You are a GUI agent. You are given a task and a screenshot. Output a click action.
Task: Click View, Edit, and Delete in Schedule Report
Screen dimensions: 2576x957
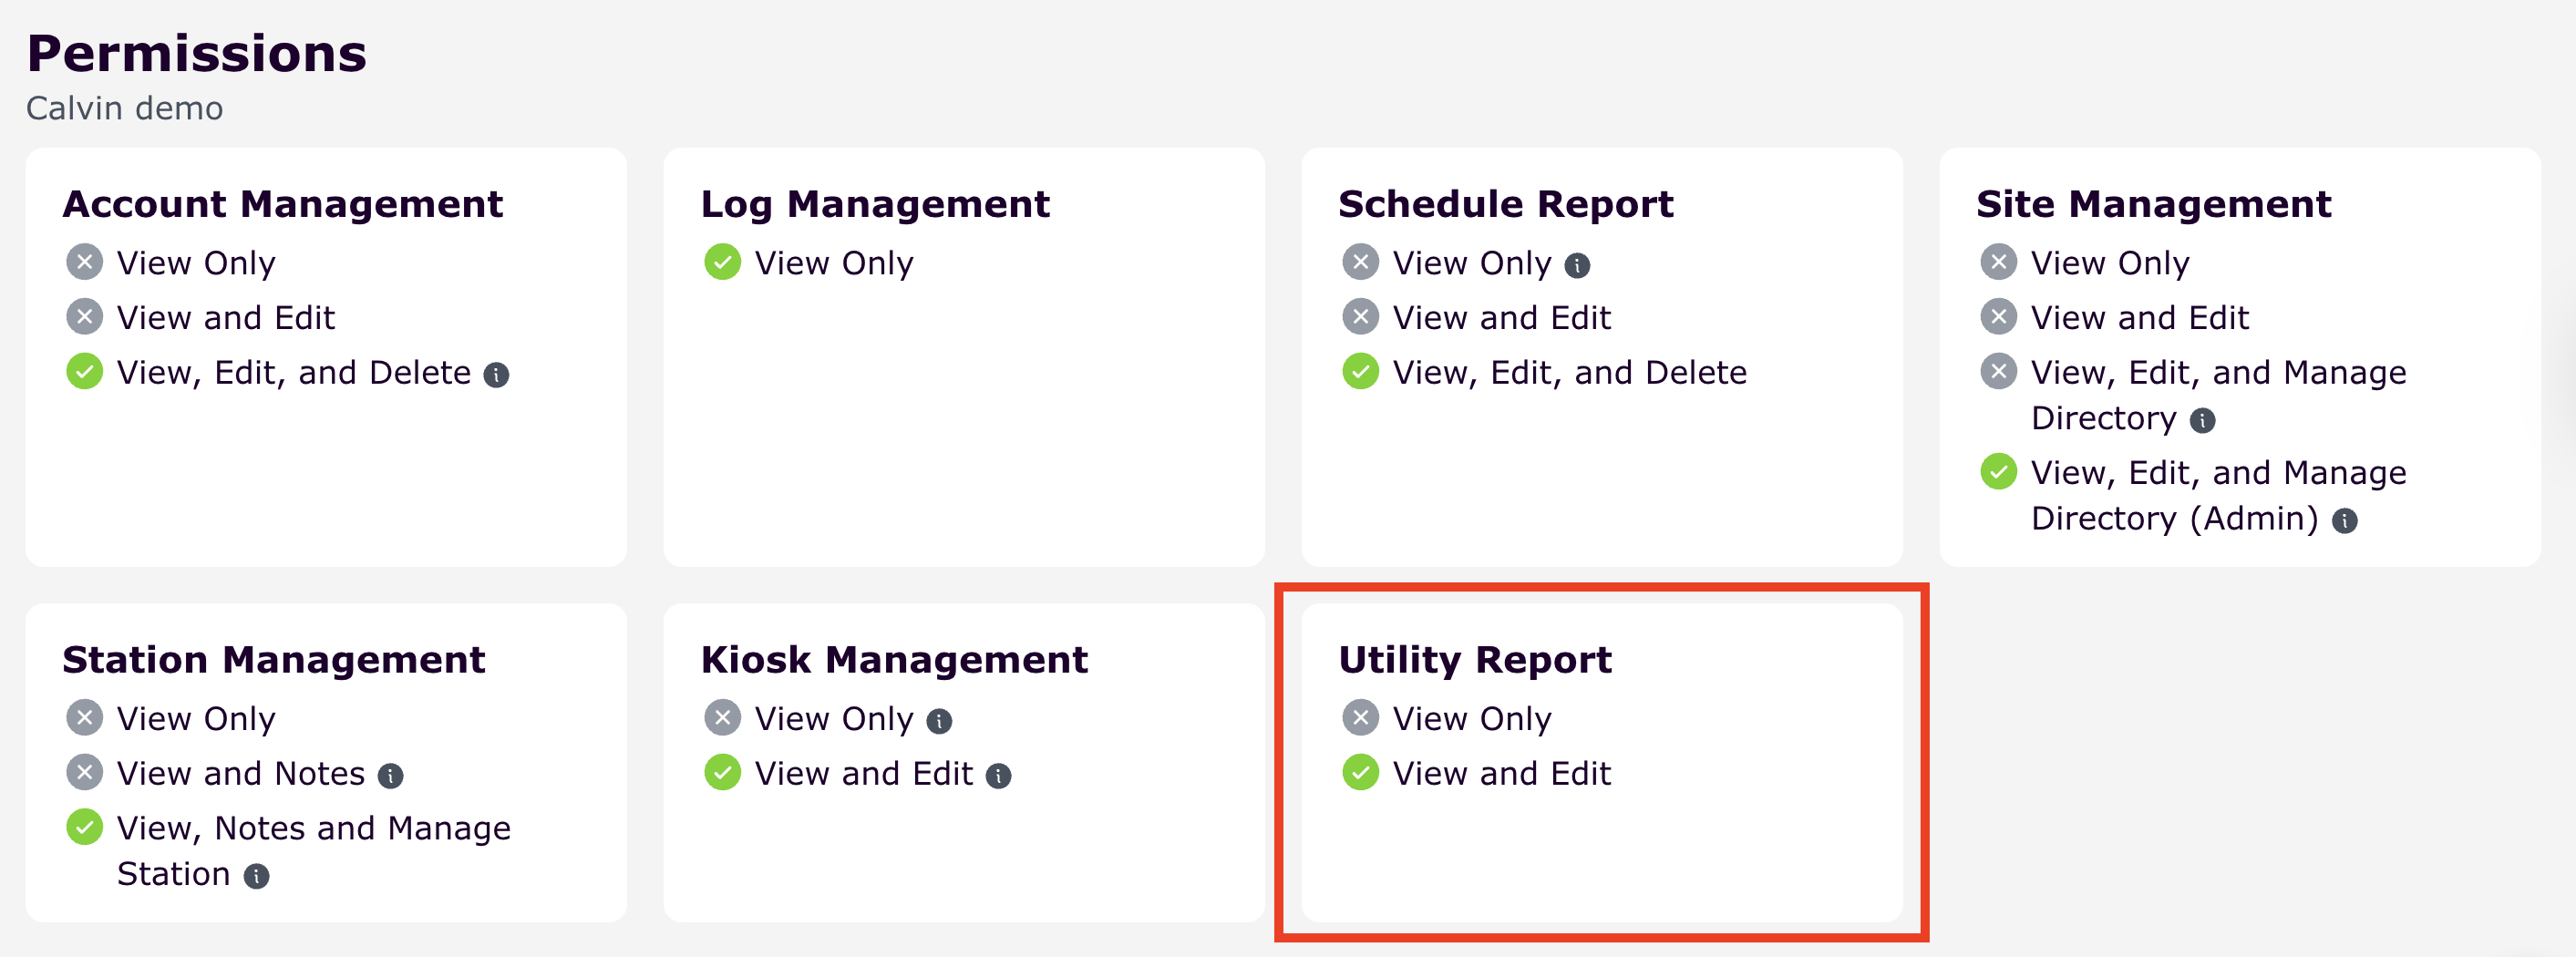click(x=1569, y=373)
